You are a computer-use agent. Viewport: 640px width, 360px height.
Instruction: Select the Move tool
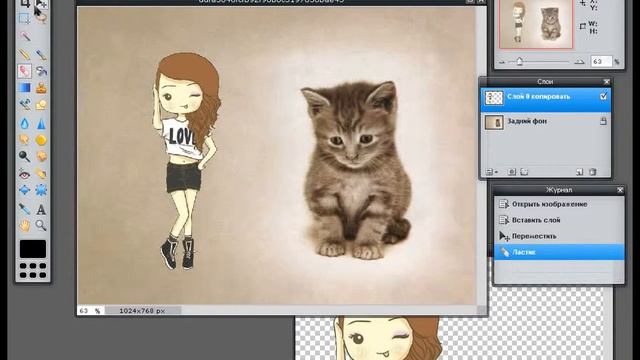click(41, 3)
